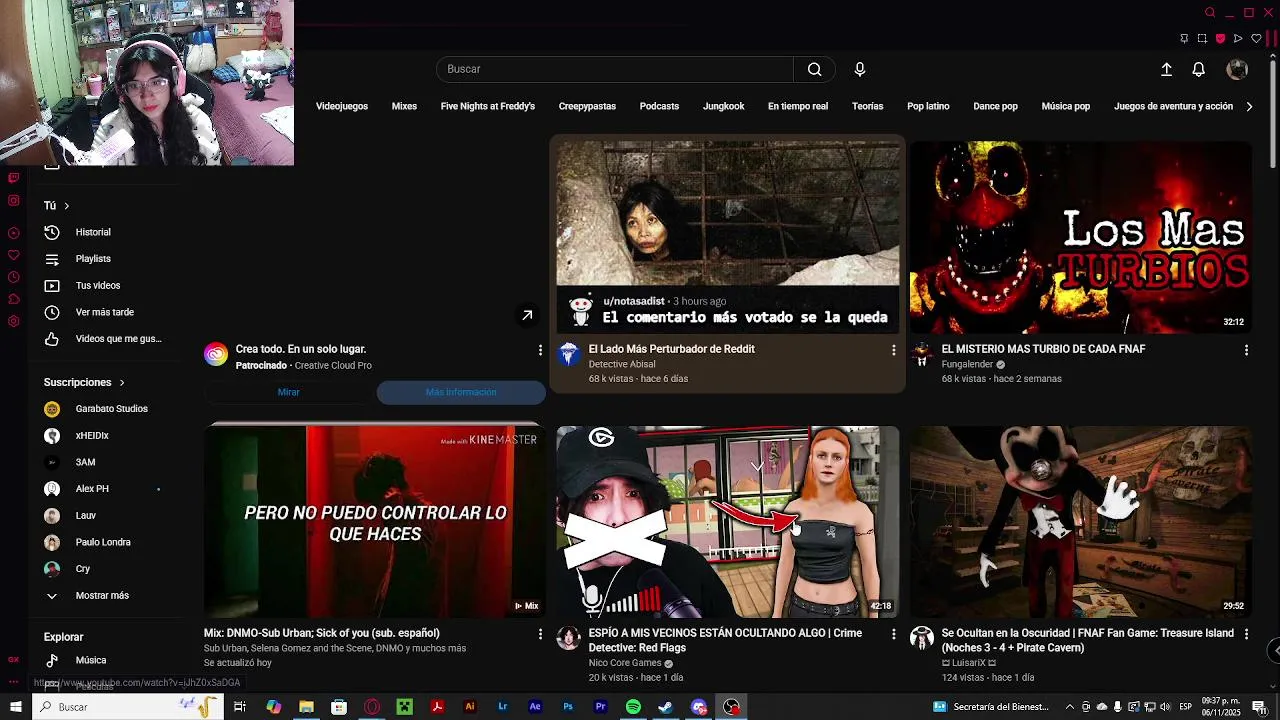Open options for Se Ocultan en la Oscuridad video

click(1246, 634)
